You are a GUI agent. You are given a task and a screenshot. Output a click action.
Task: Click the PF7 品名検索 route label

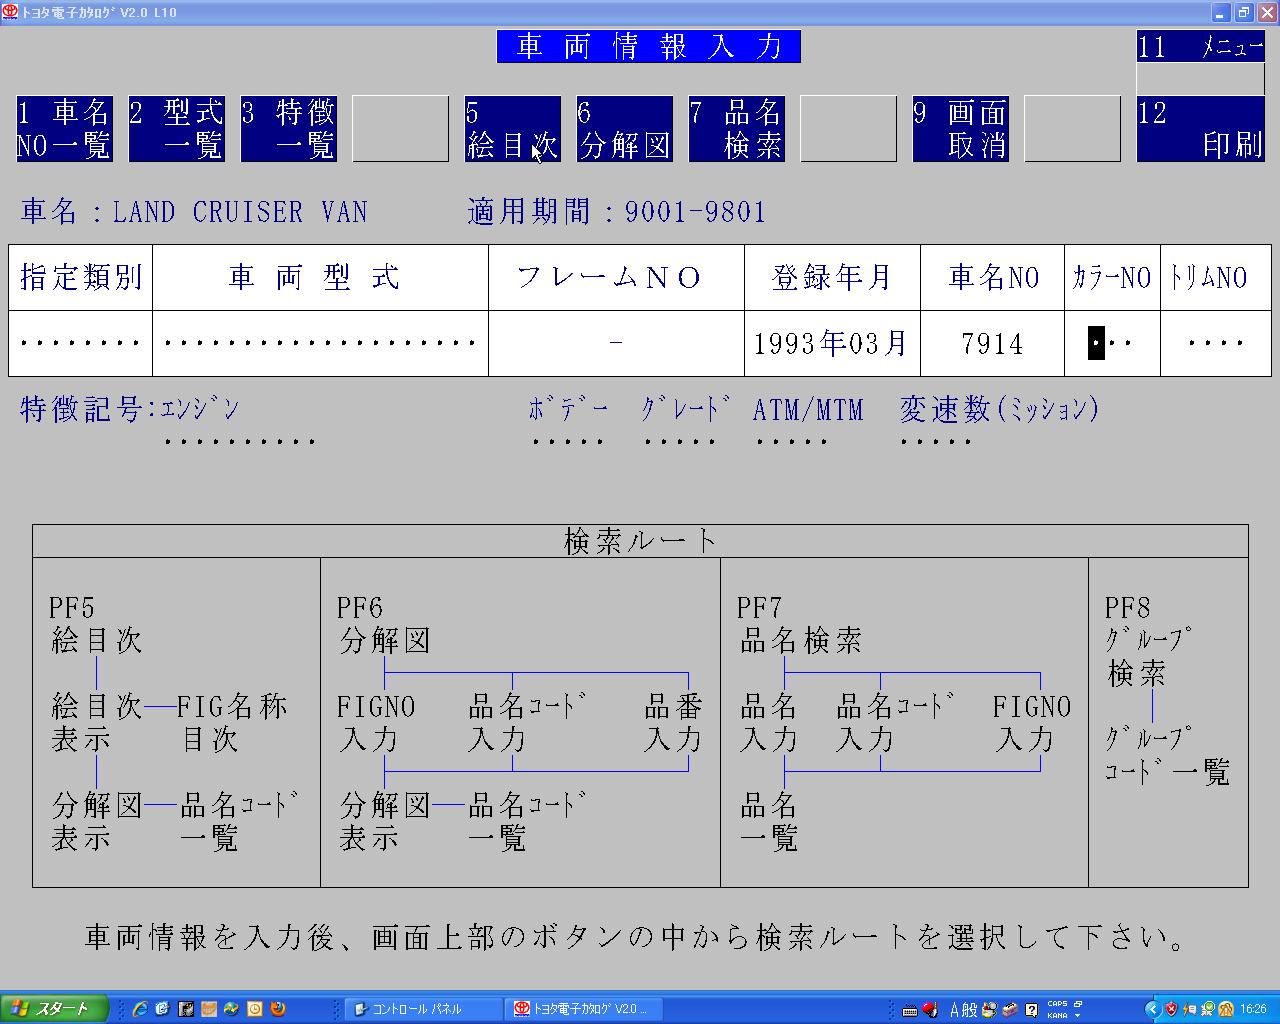[x=800, y=624]
